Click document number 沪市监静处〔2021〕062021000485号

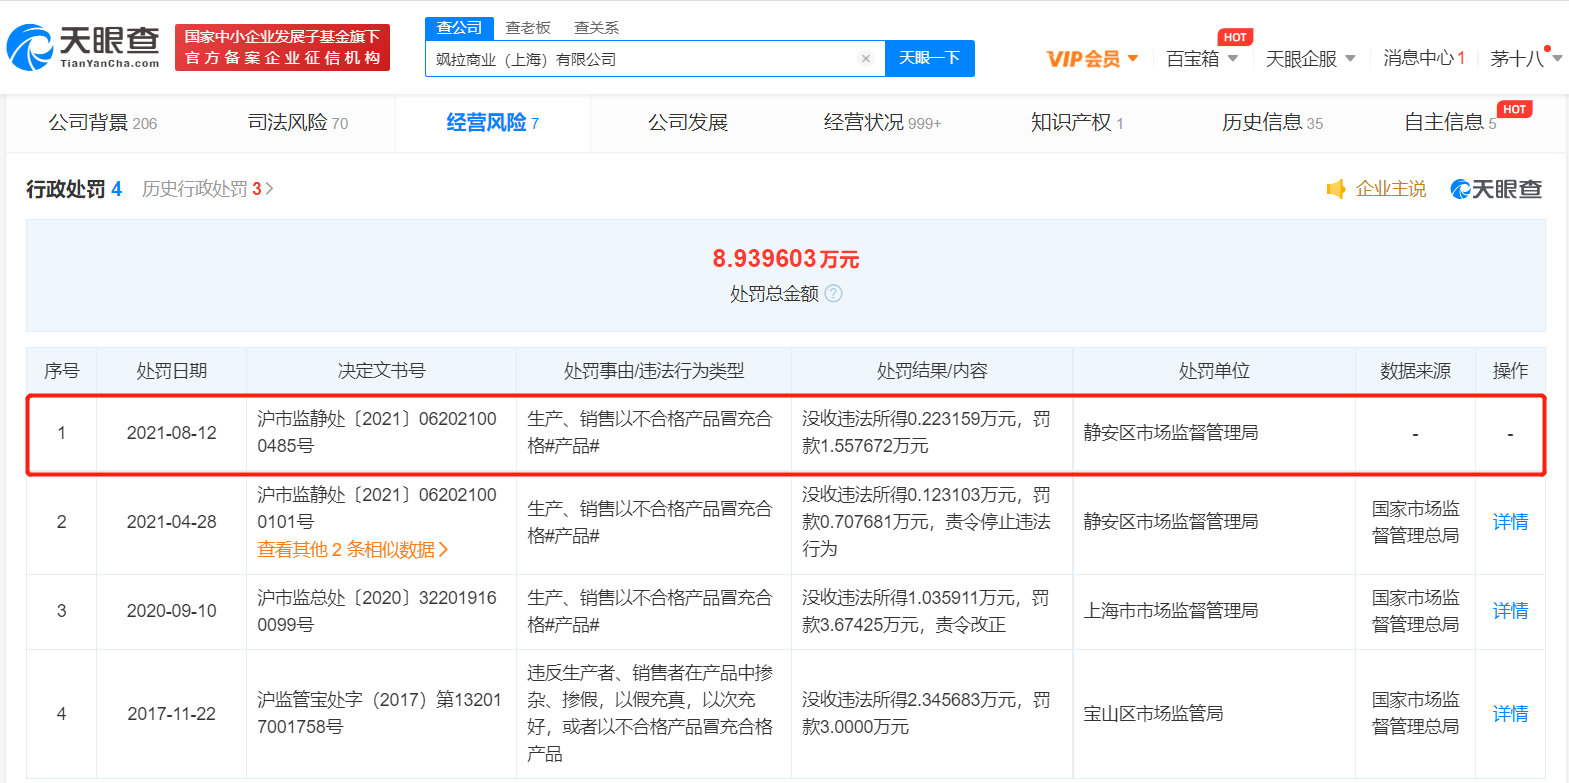377,432
